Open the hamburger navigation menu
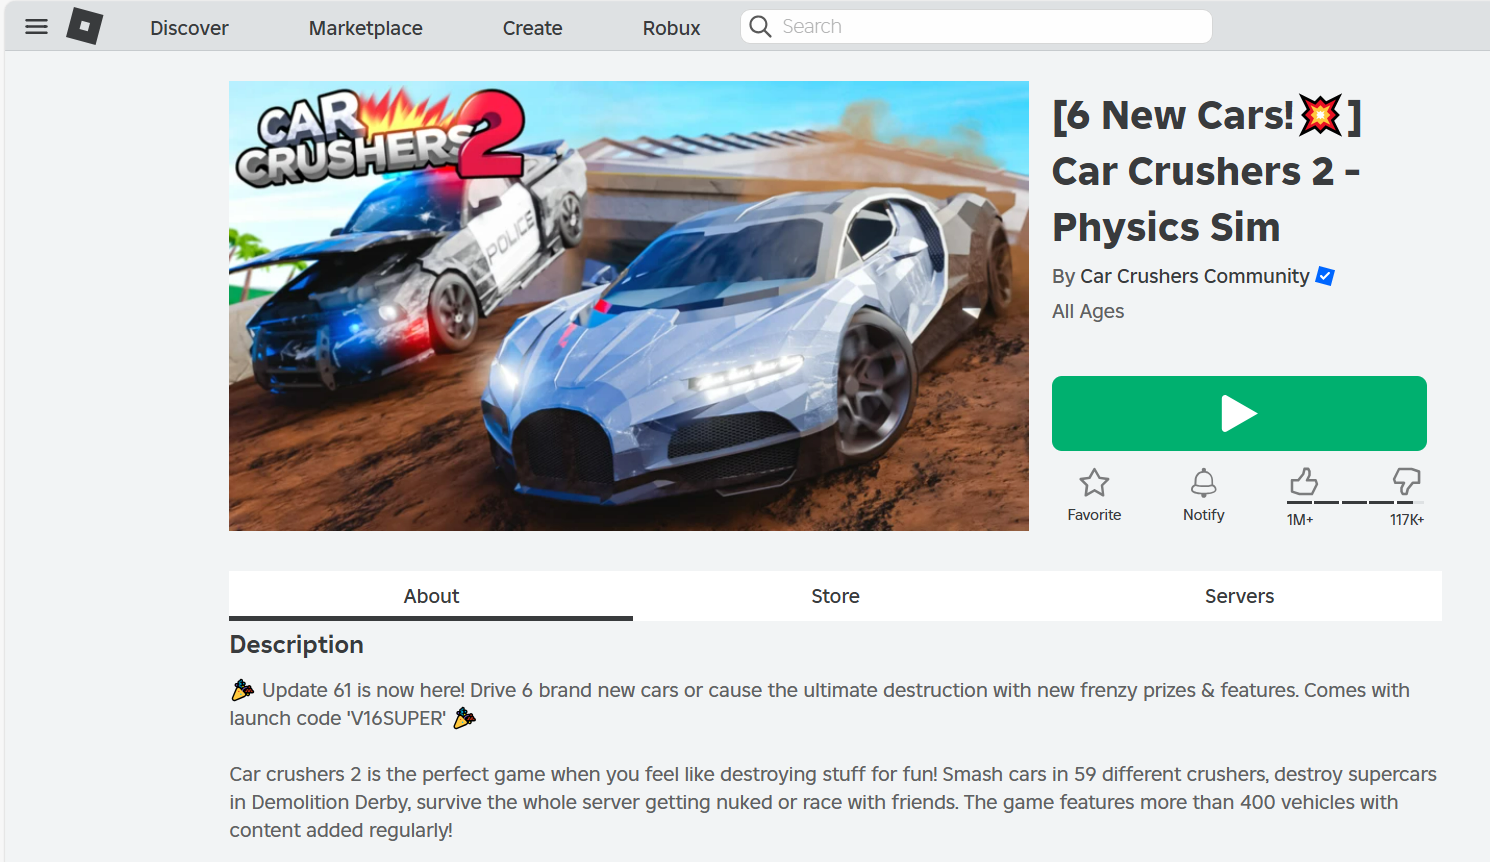1490x862 pixels. [x=37, y=27]
